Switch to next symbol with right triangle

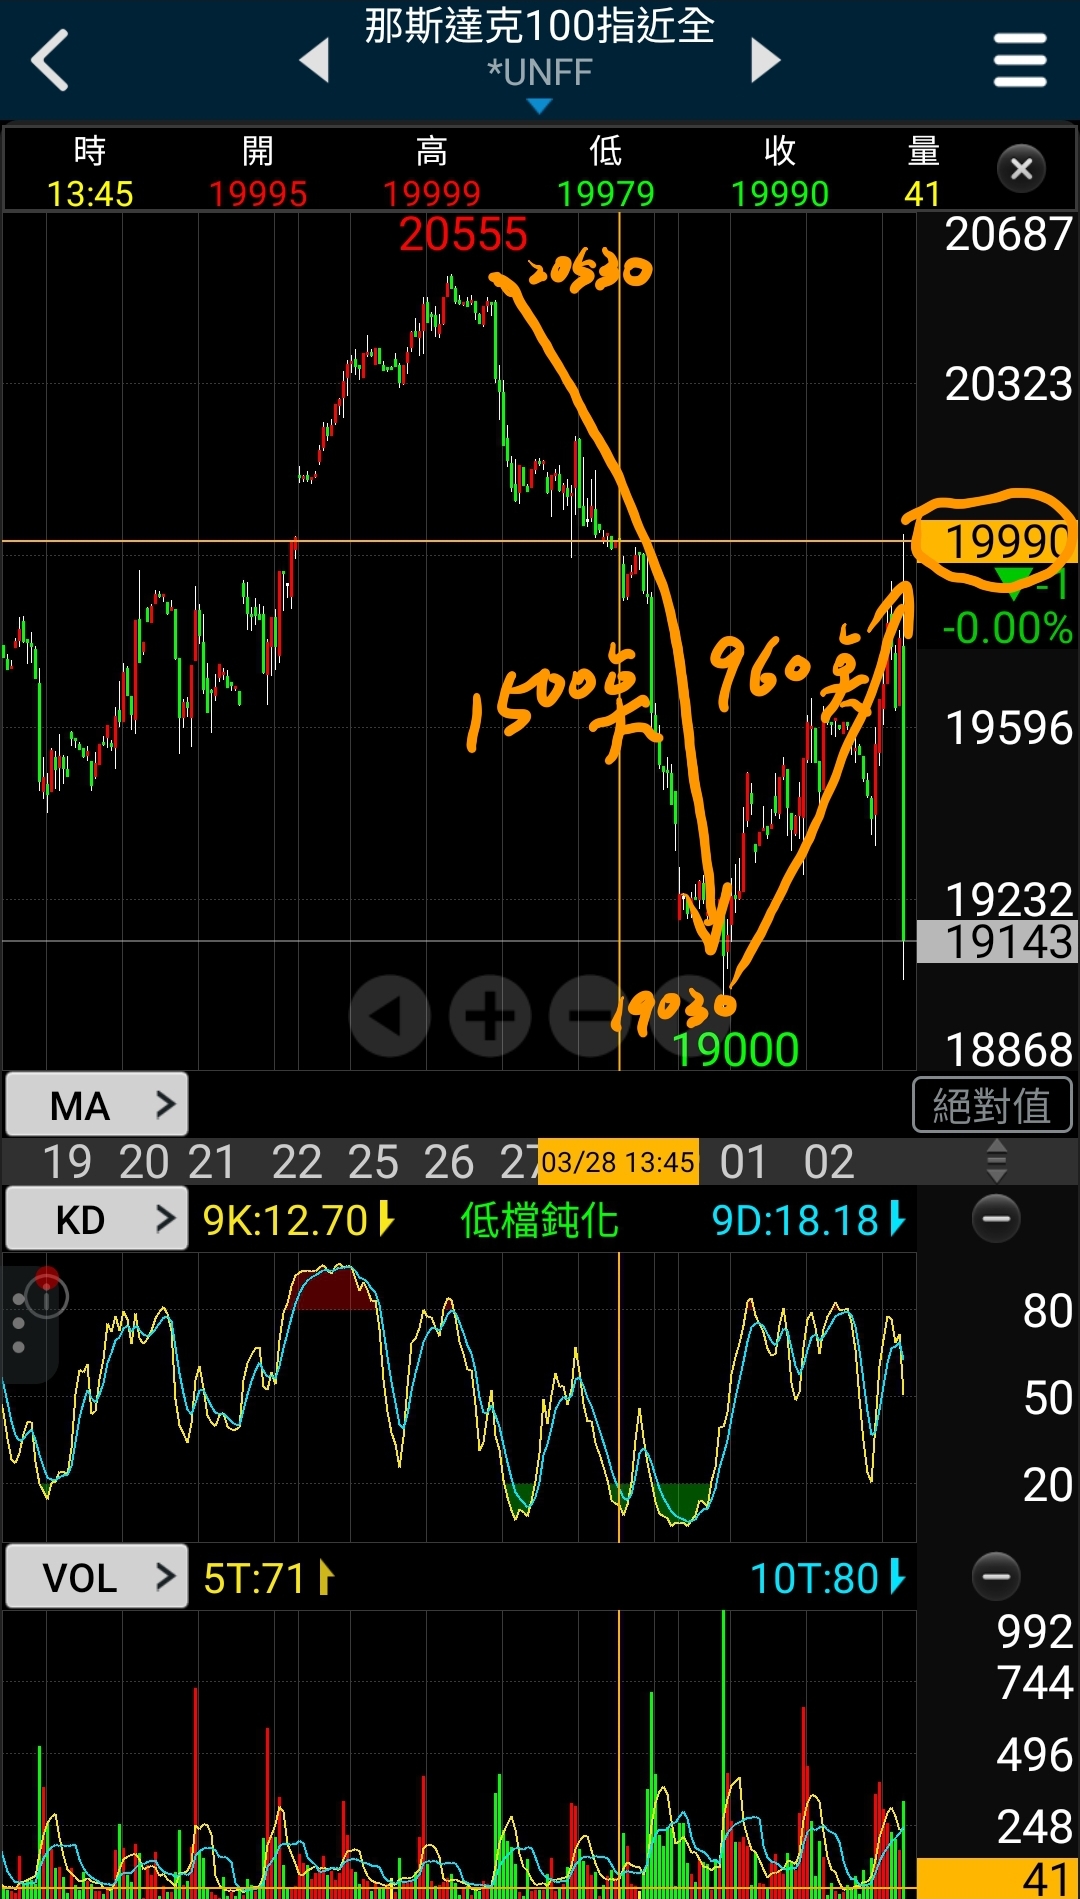click(765, 60)
